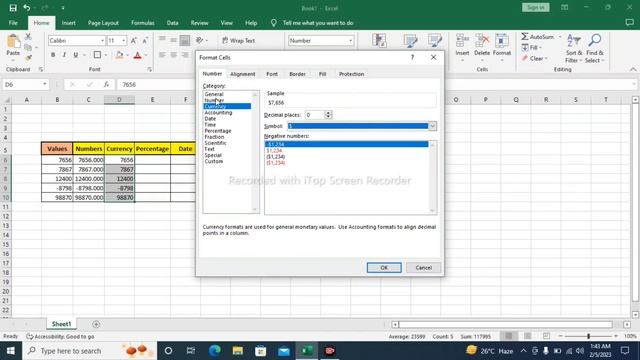Toggle Bold formatting
The height and width of the screenshot is (360, 640).
click(x=53, y=55)
